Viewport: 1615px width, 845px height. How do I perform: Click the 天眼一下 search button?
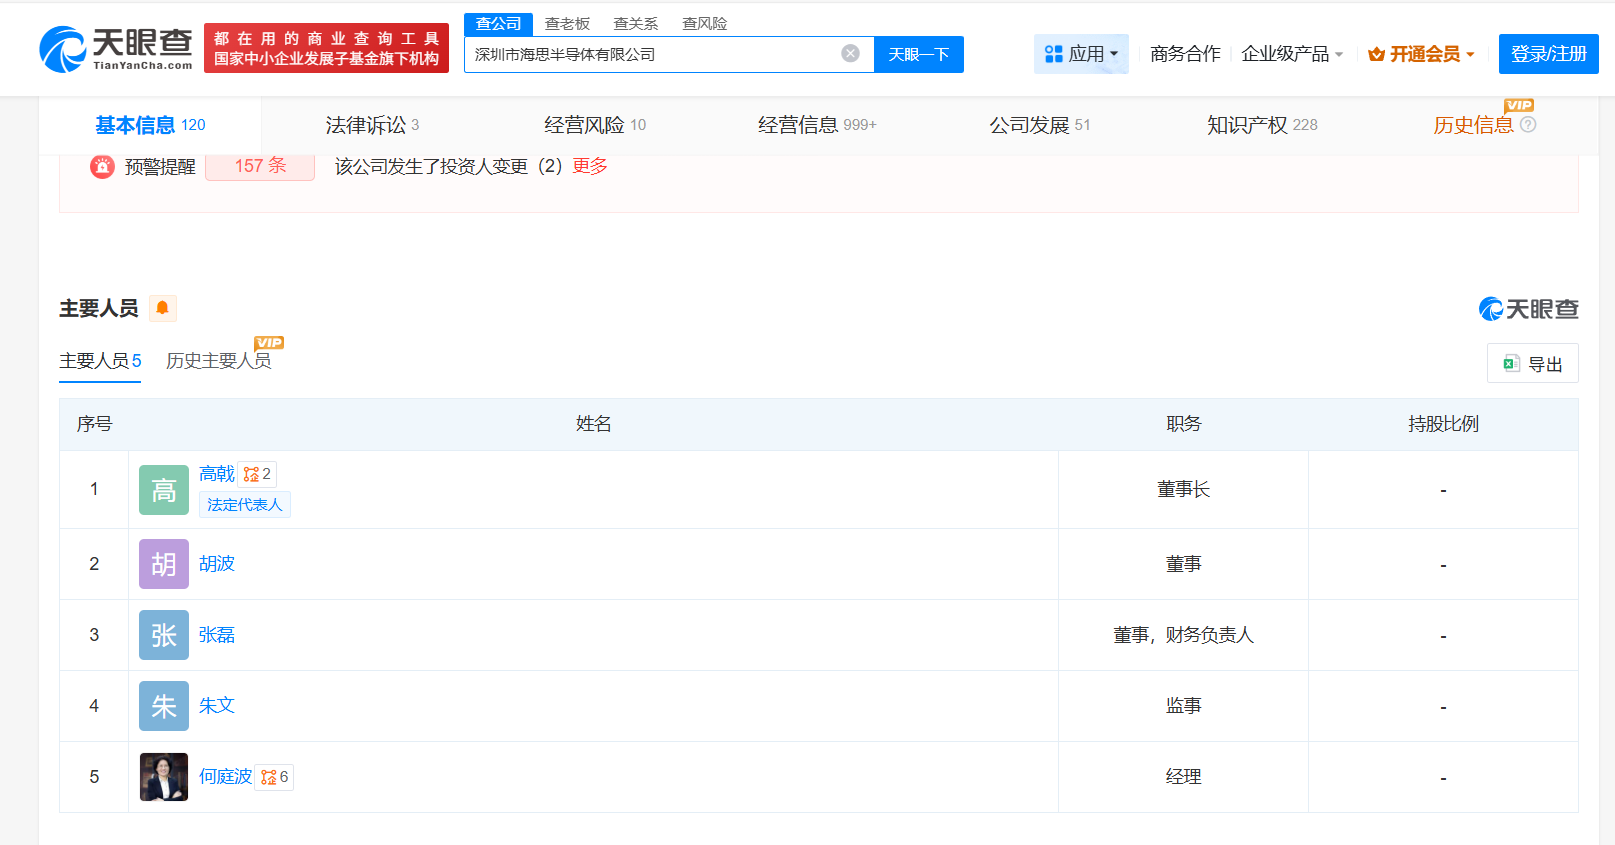pyautogui.click(x=919, y=54)
